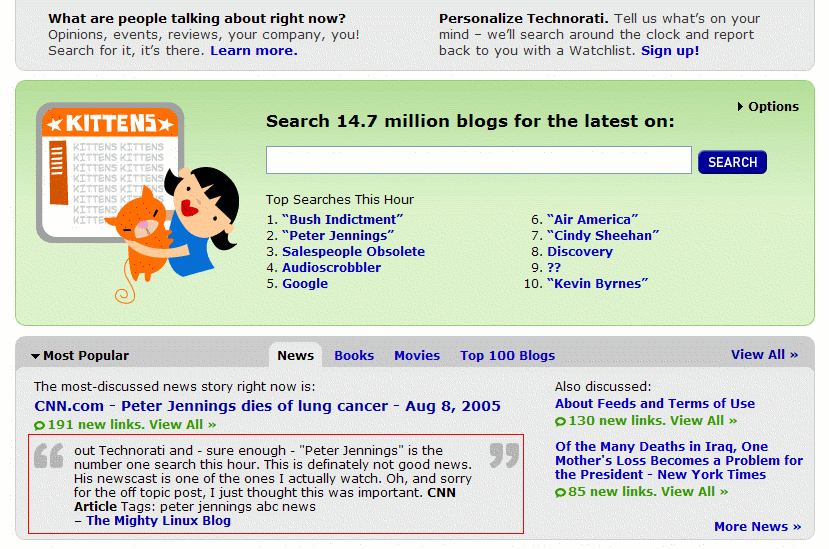Click the green bubble icon beside 85 new links

560,492
